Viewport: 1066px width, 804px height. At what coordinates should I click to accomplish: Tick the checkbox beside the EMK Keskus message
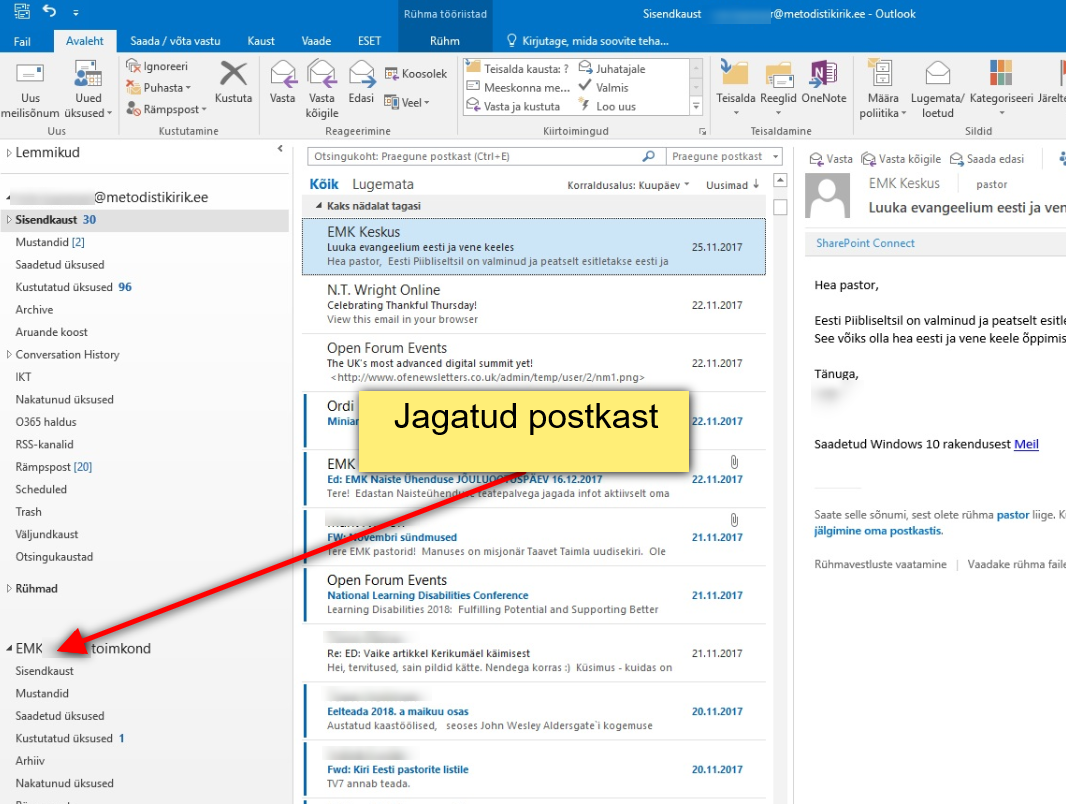tap(780, 207)
